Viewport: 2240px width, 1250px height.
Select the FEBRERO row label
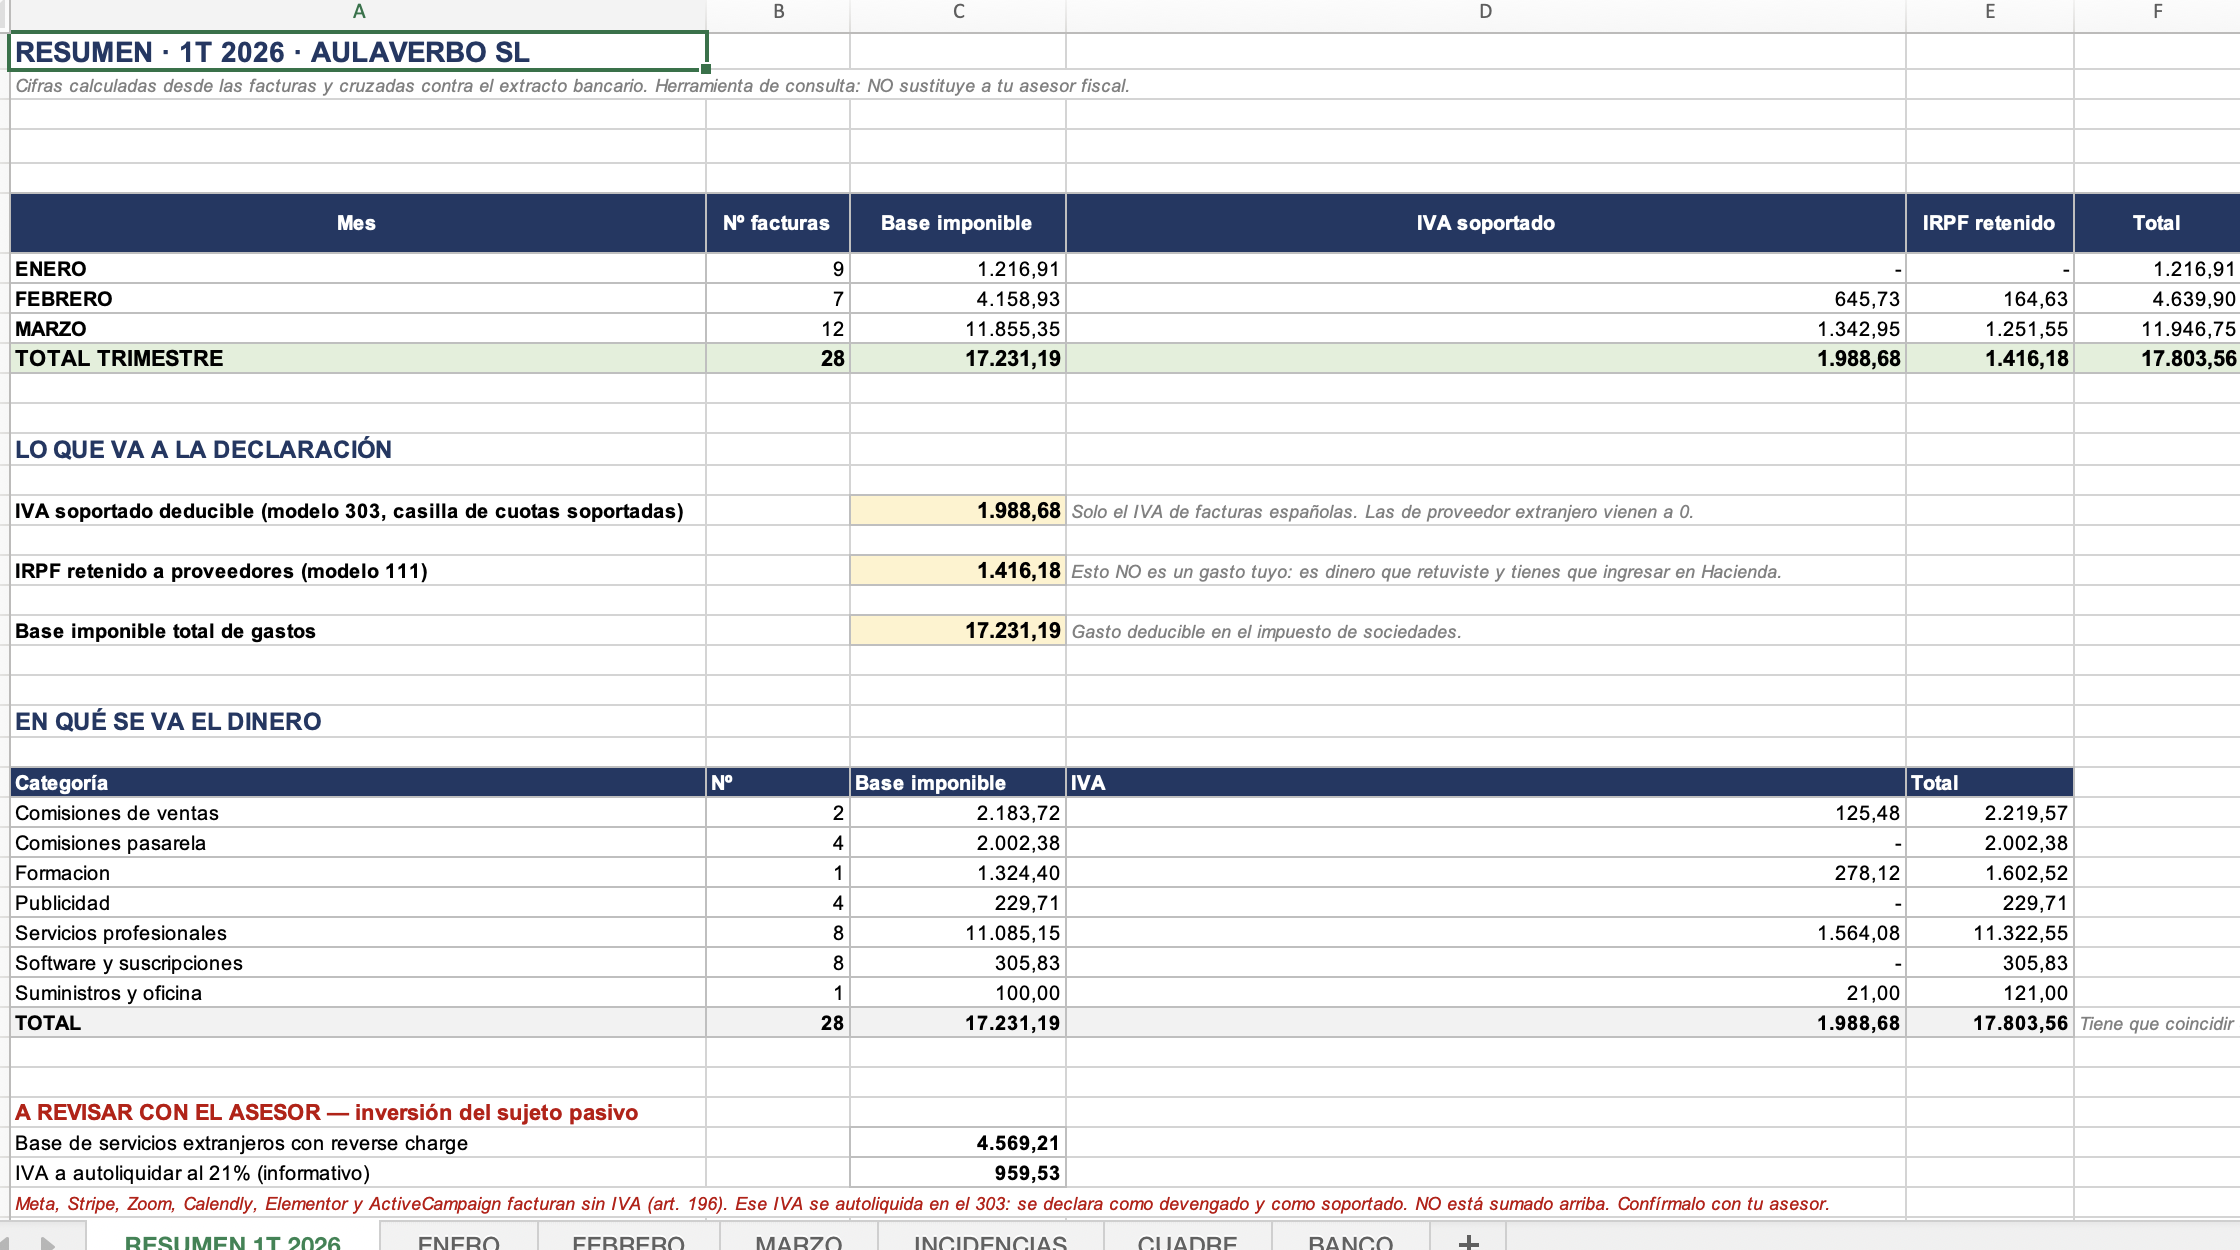click(358, 299)
